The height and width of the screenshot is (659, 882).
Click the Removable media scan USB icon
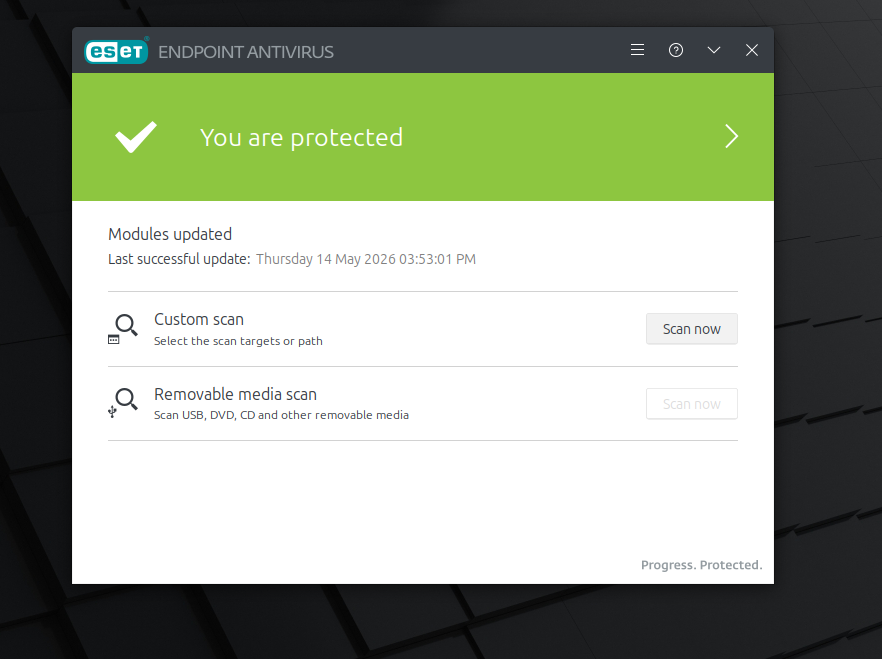coord(123,403)
